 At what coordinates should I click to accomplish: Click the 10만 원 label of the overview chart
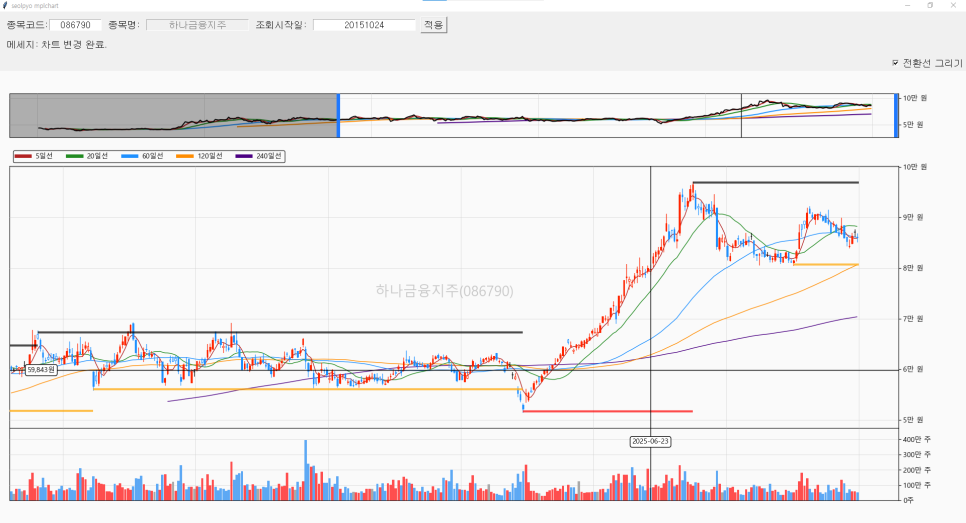tap(914, 98)
